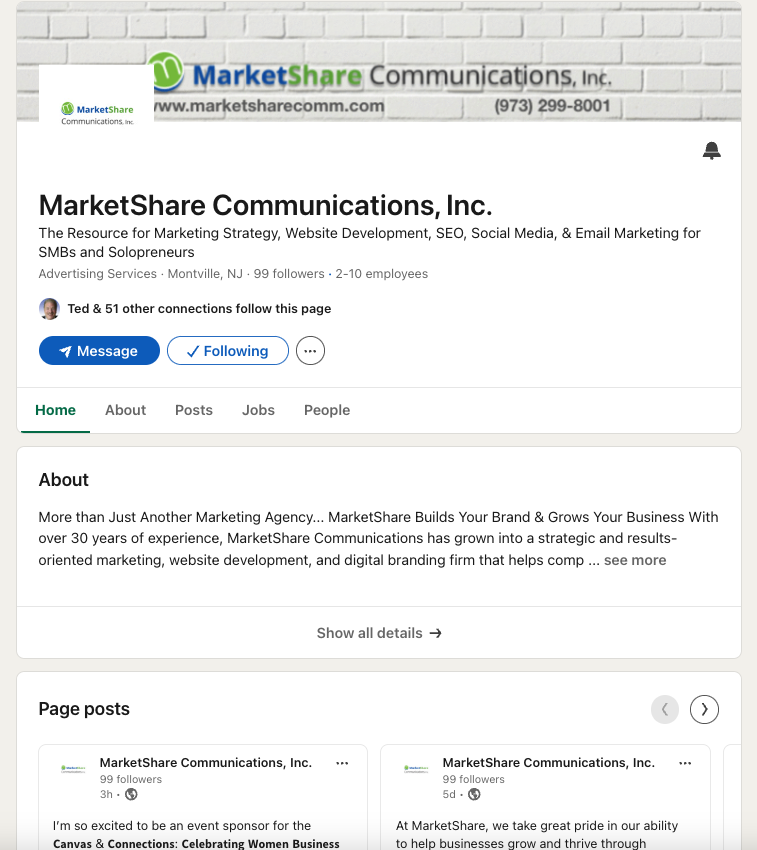Open Ted & 51 other connections link
The image size is (757, 850).
[x=199, y=308]
